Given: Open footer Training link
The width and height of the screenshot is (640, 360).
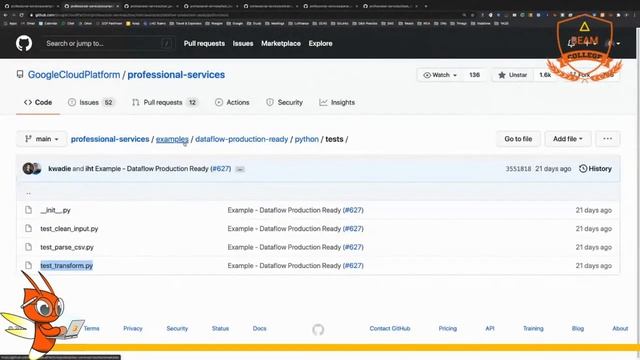Looking at the screenshot, I should click(x=533, y=328).
